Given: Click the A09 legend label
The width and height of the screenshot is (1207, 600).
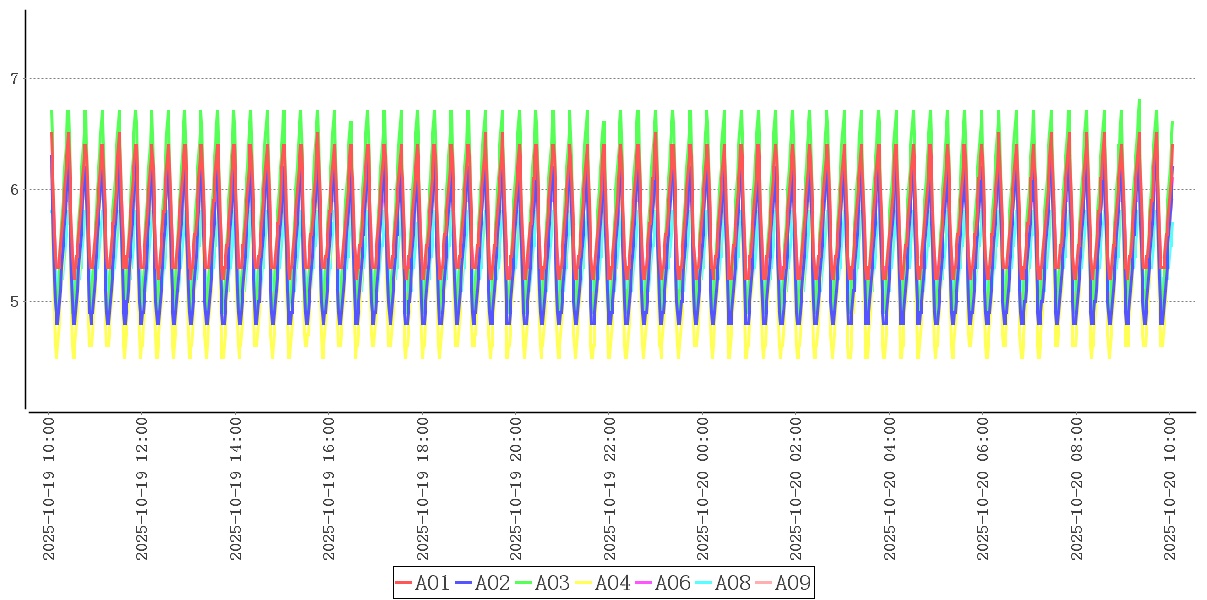Looking at the screenshot, I should click(792, 583).
